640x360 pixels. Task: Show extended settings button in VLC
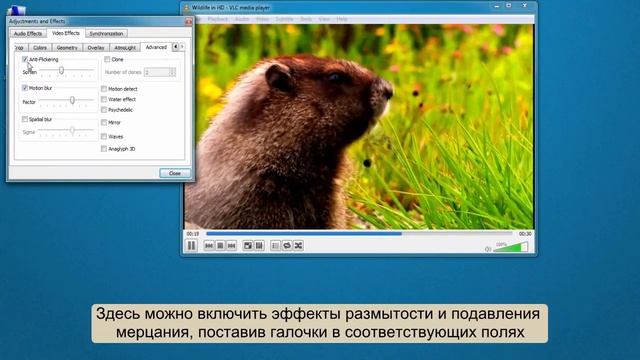click(259, 246)
